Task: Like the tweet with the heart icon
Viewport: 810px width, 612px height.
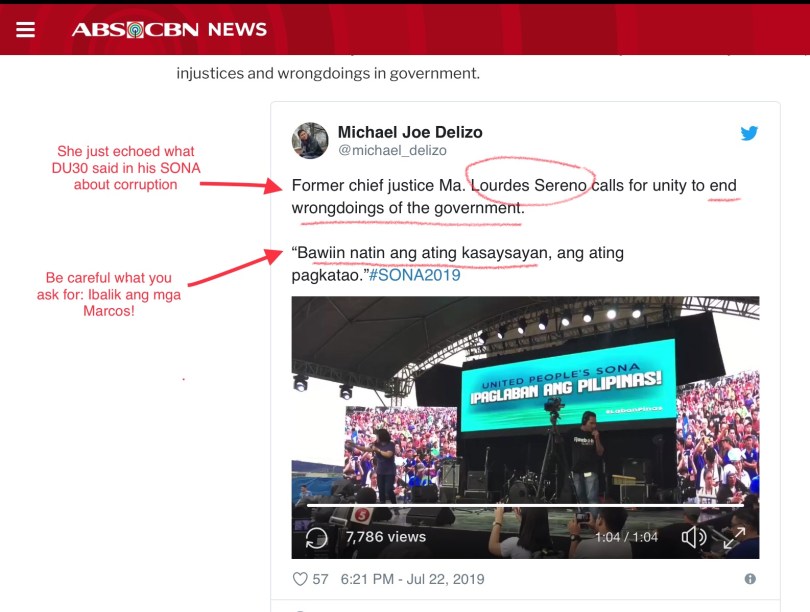Action: click(299, 579)
